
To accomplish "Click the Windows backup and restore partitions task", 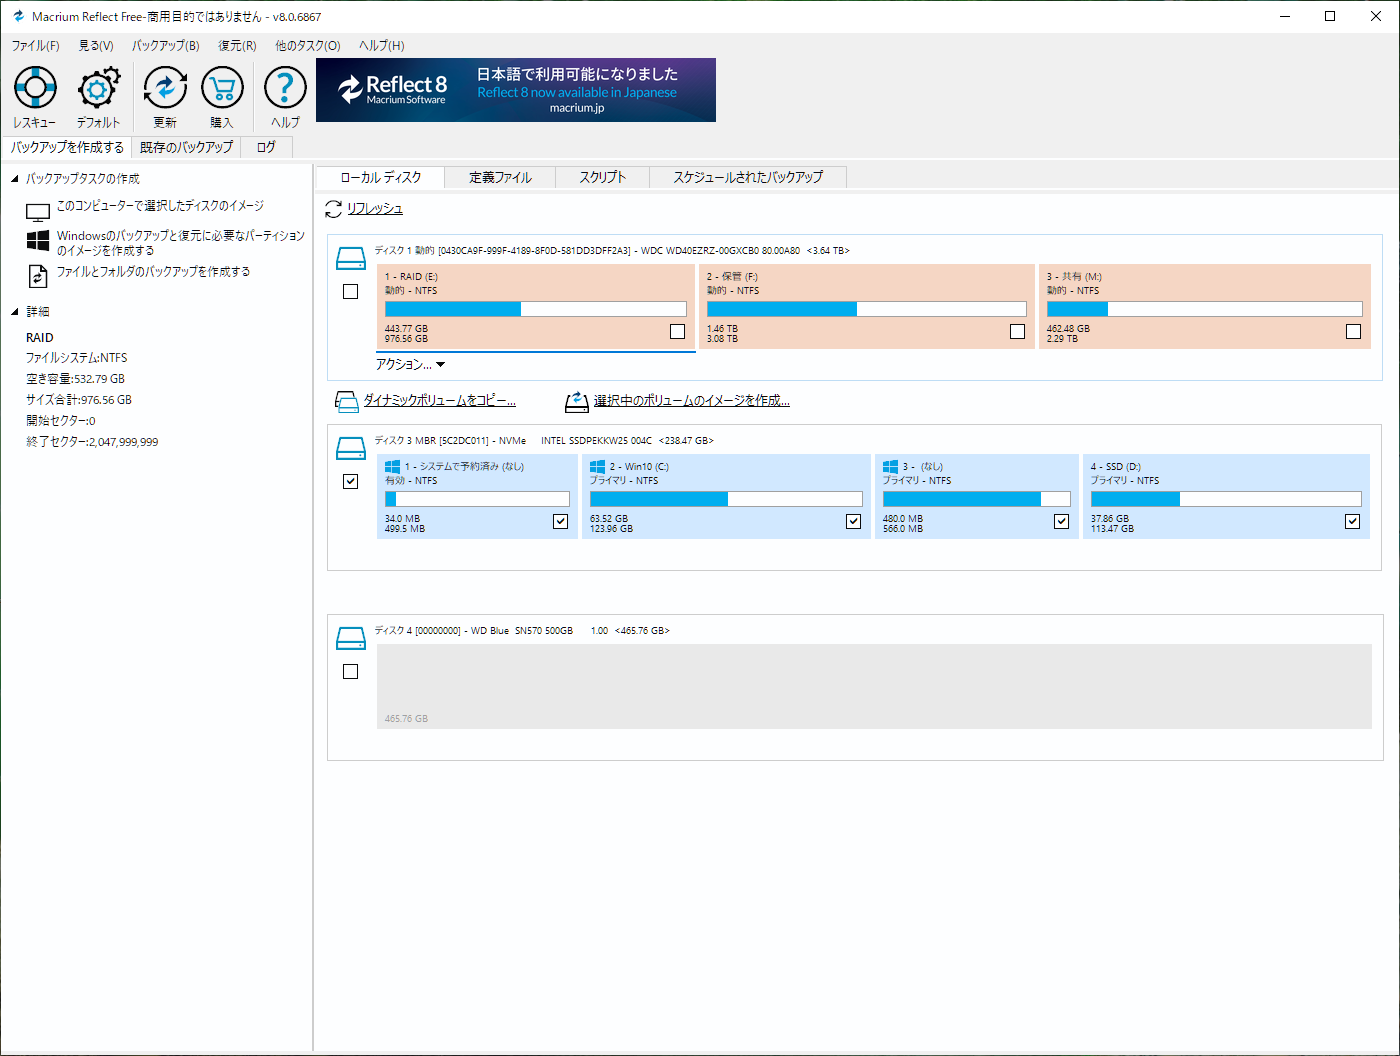I will point(181,243).
